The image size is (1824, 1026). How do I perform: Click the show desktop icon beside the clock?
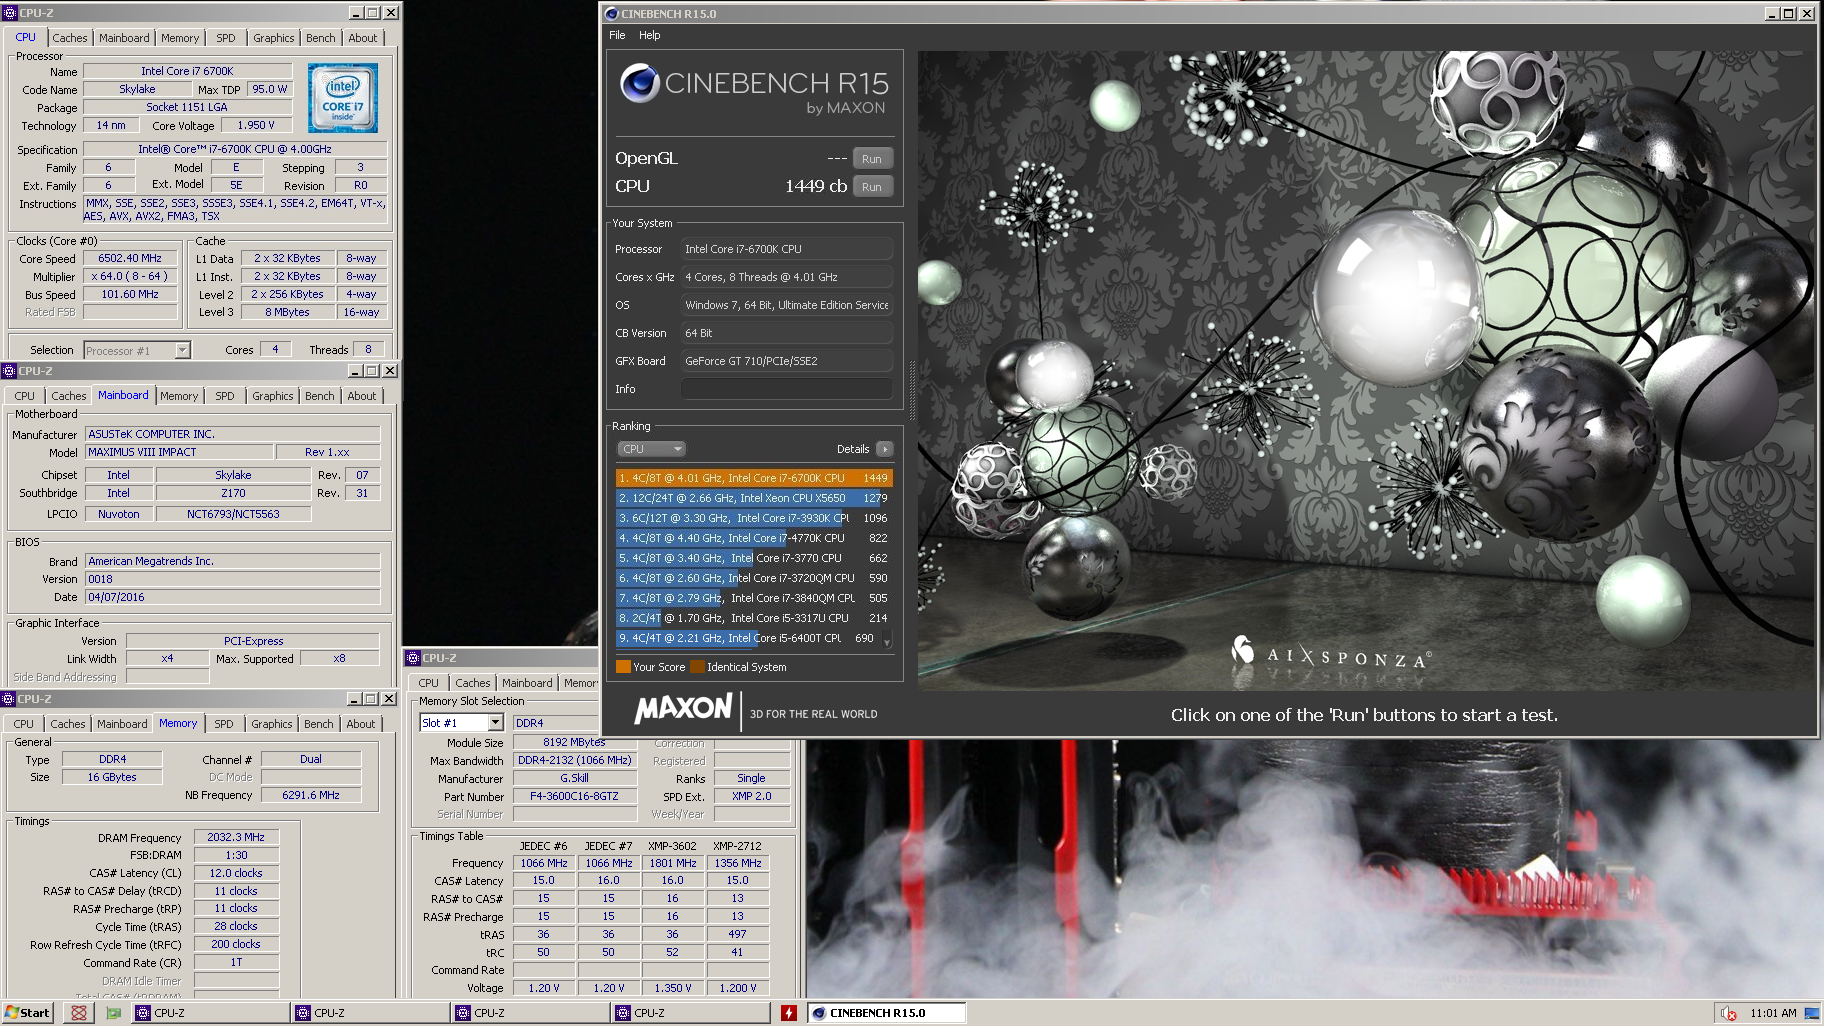(1811, 1013)
